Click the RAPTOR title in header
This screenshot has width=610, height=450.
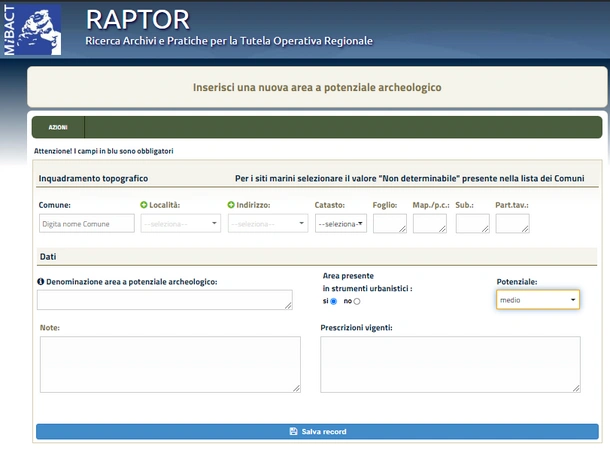(137, 19)
